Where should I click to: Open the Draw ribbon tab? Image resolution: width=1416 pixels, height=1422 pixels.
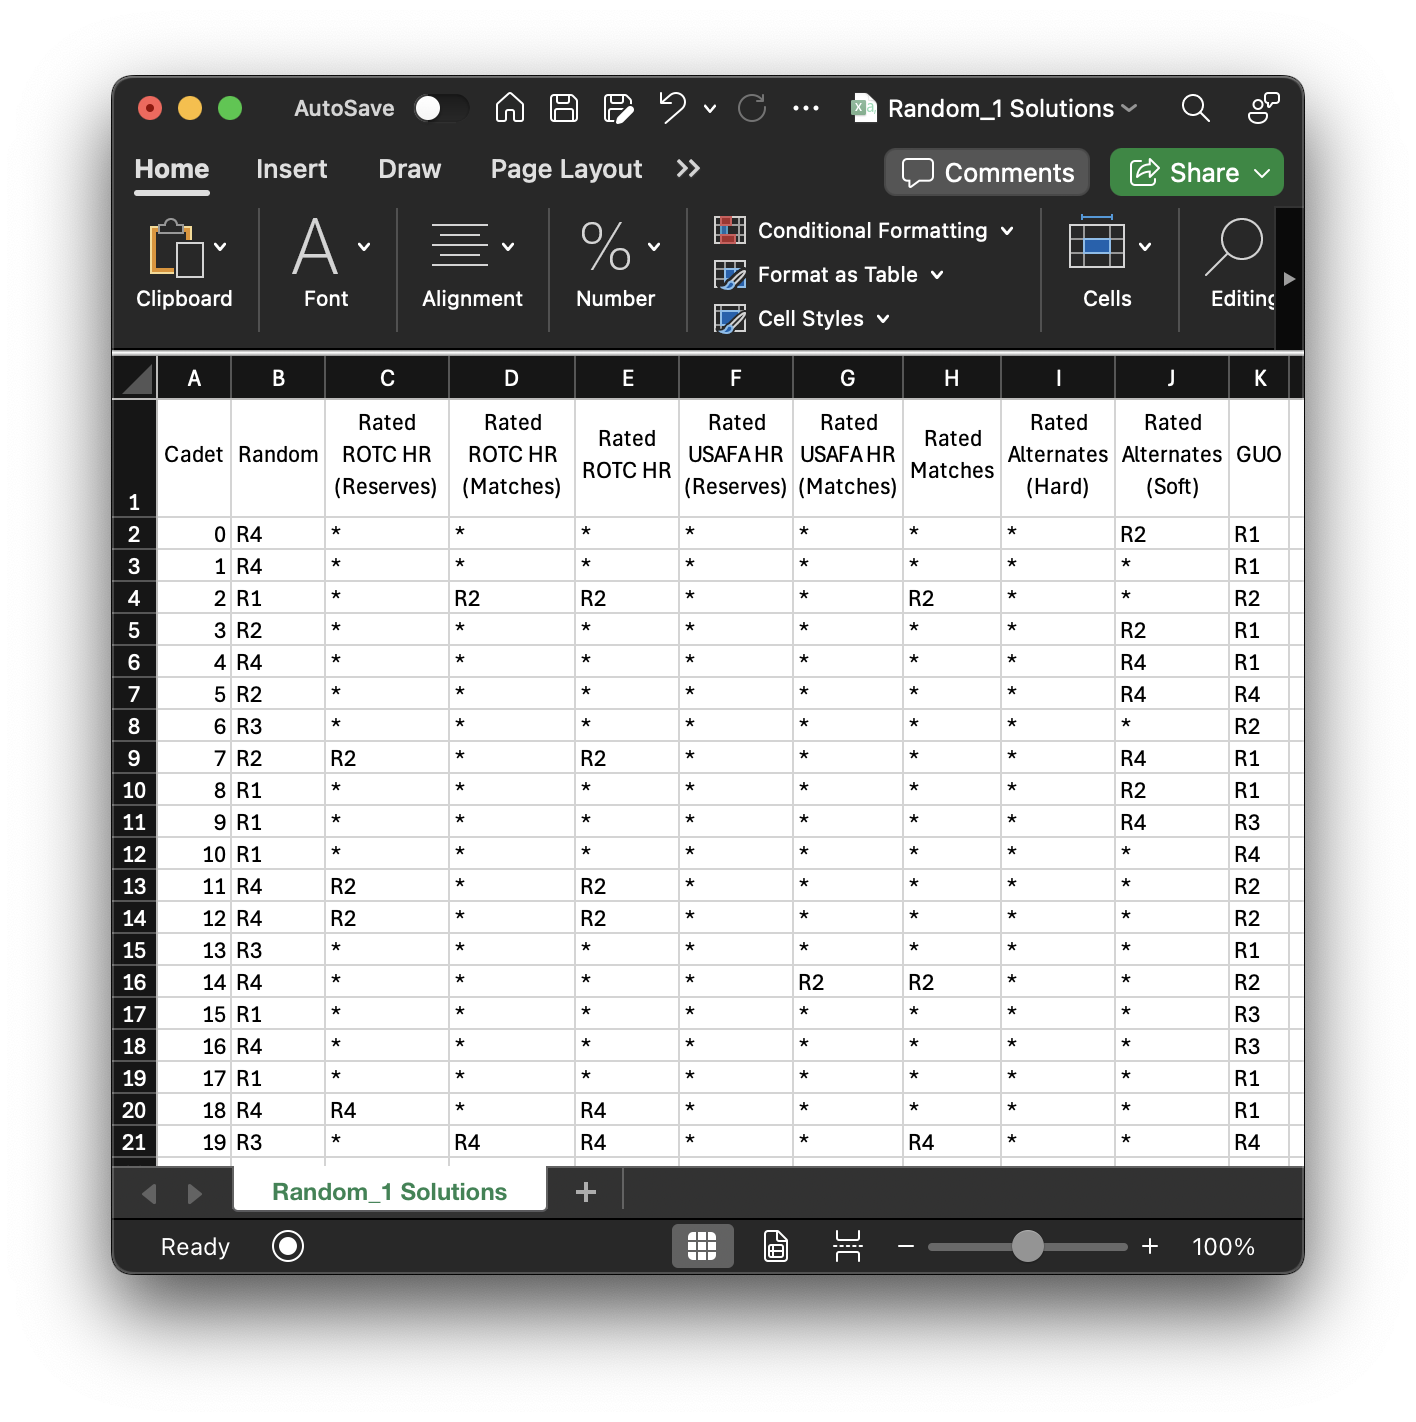(409, 169)
